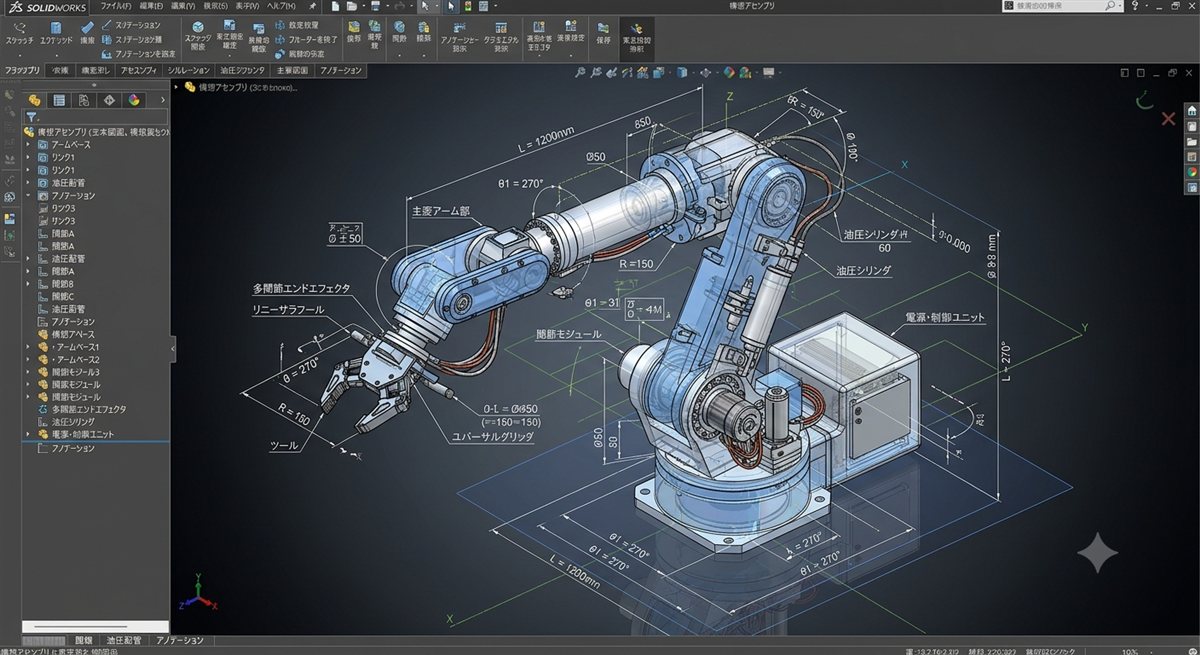Open the undo dropdown arrow
This screenshot has width=1200, height=655.
[x=411, y=6]
